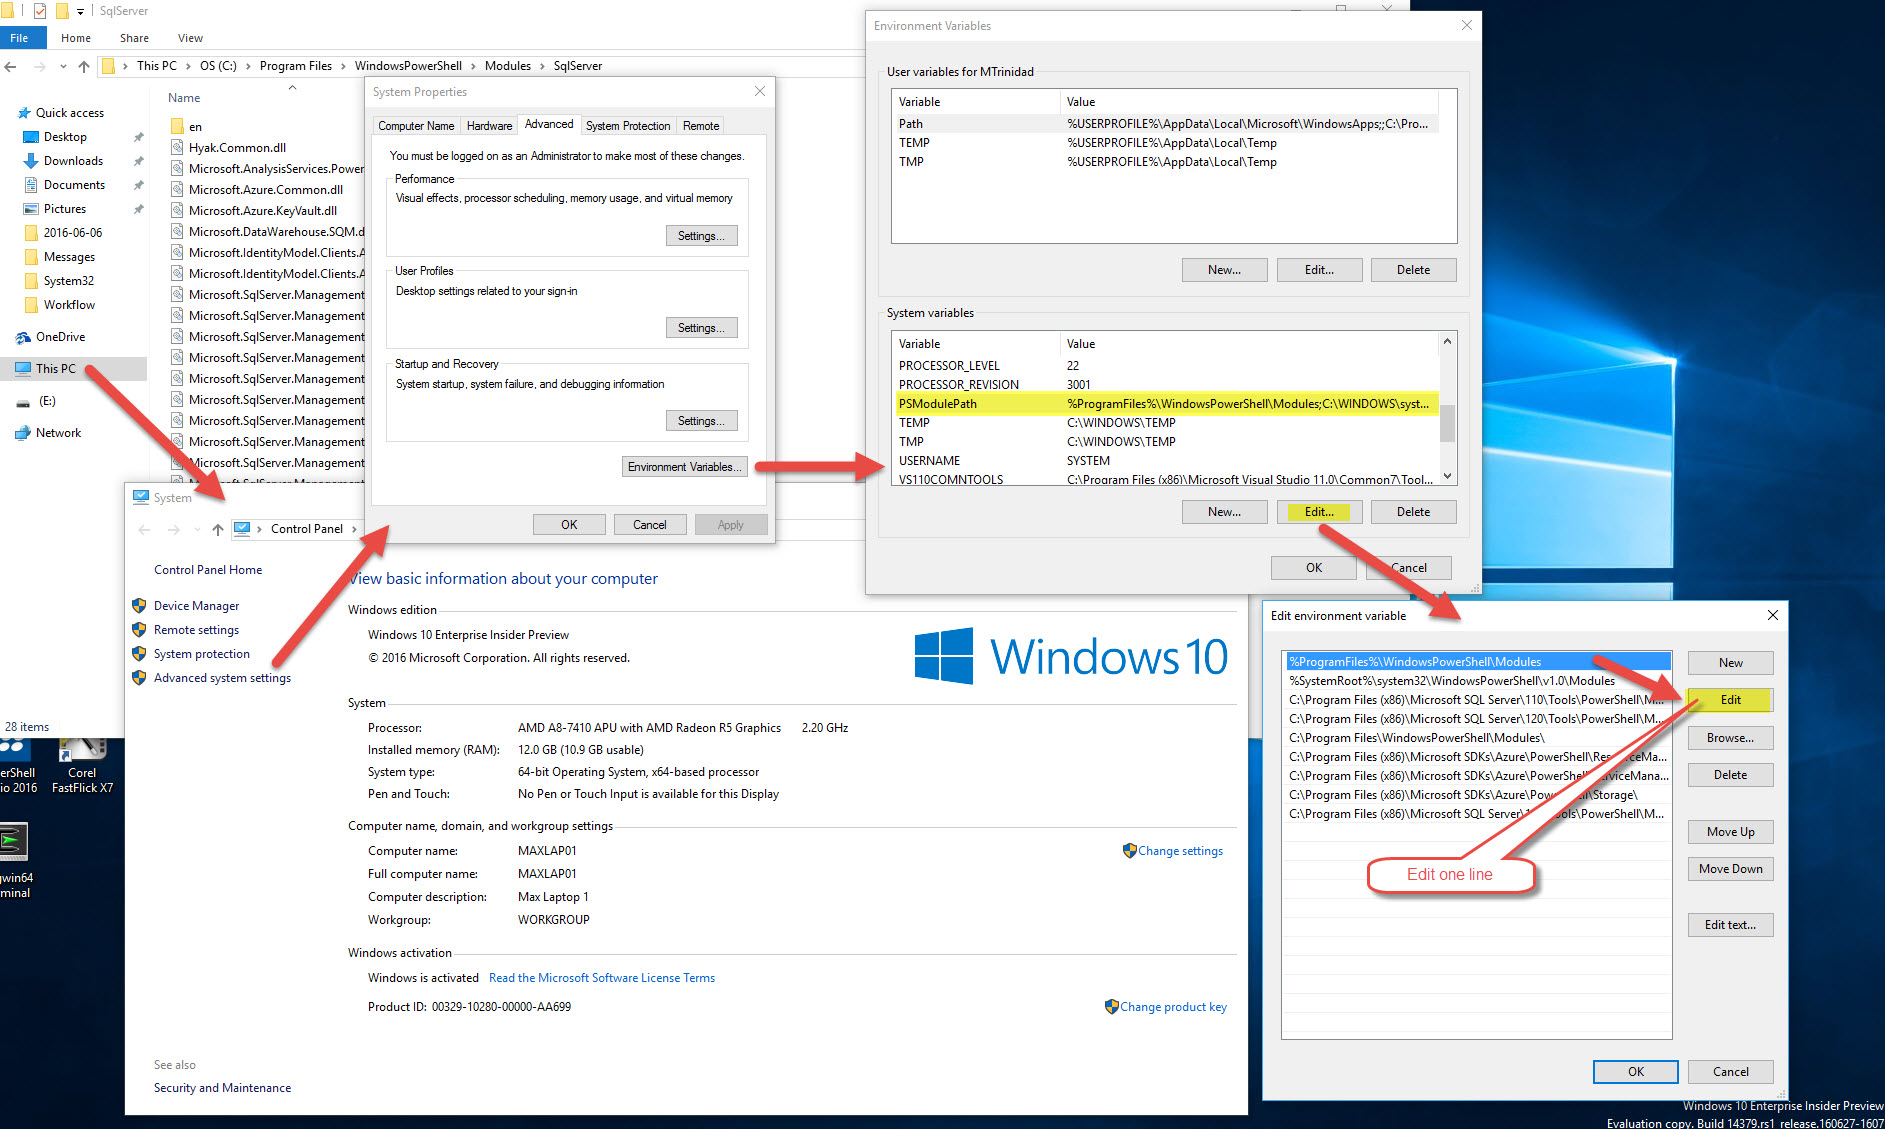The height and width of the screenshot is (1129, 1885).
Task: Click the Workflow folder icon in navigation pane
Action: [30, 305]
